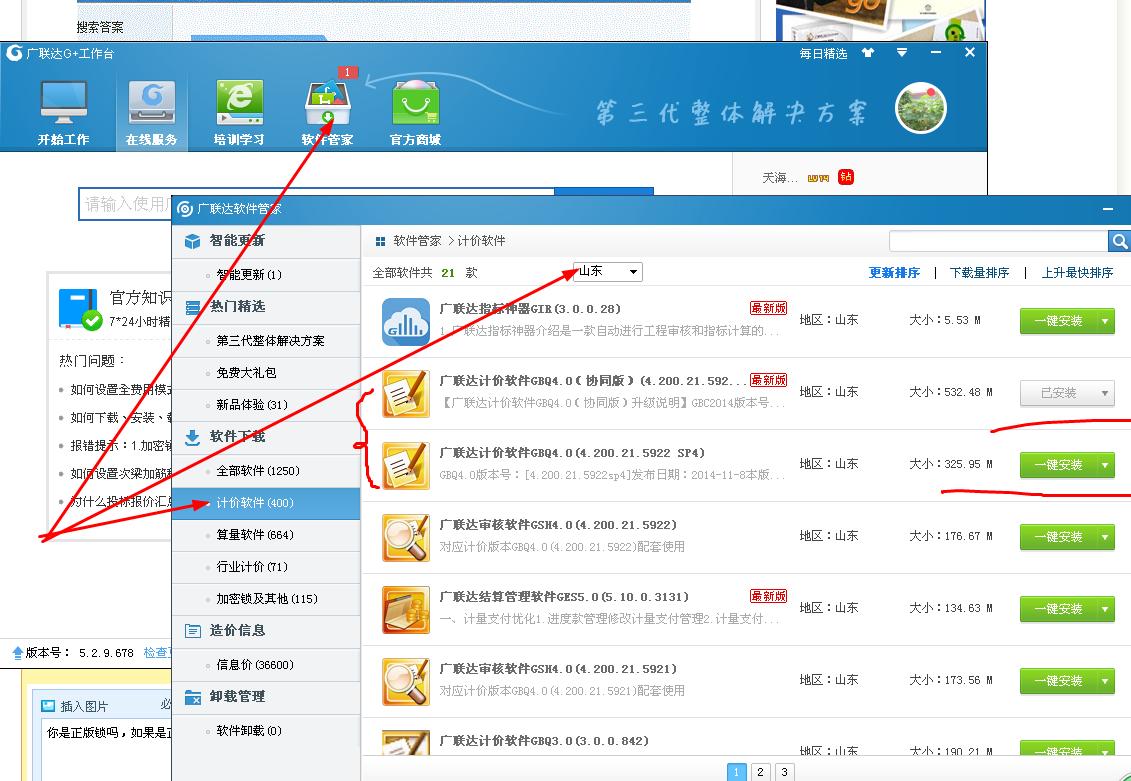Select 智能更新 (1) in the sidebar
1131x781 pixels.
click(266, 275)
